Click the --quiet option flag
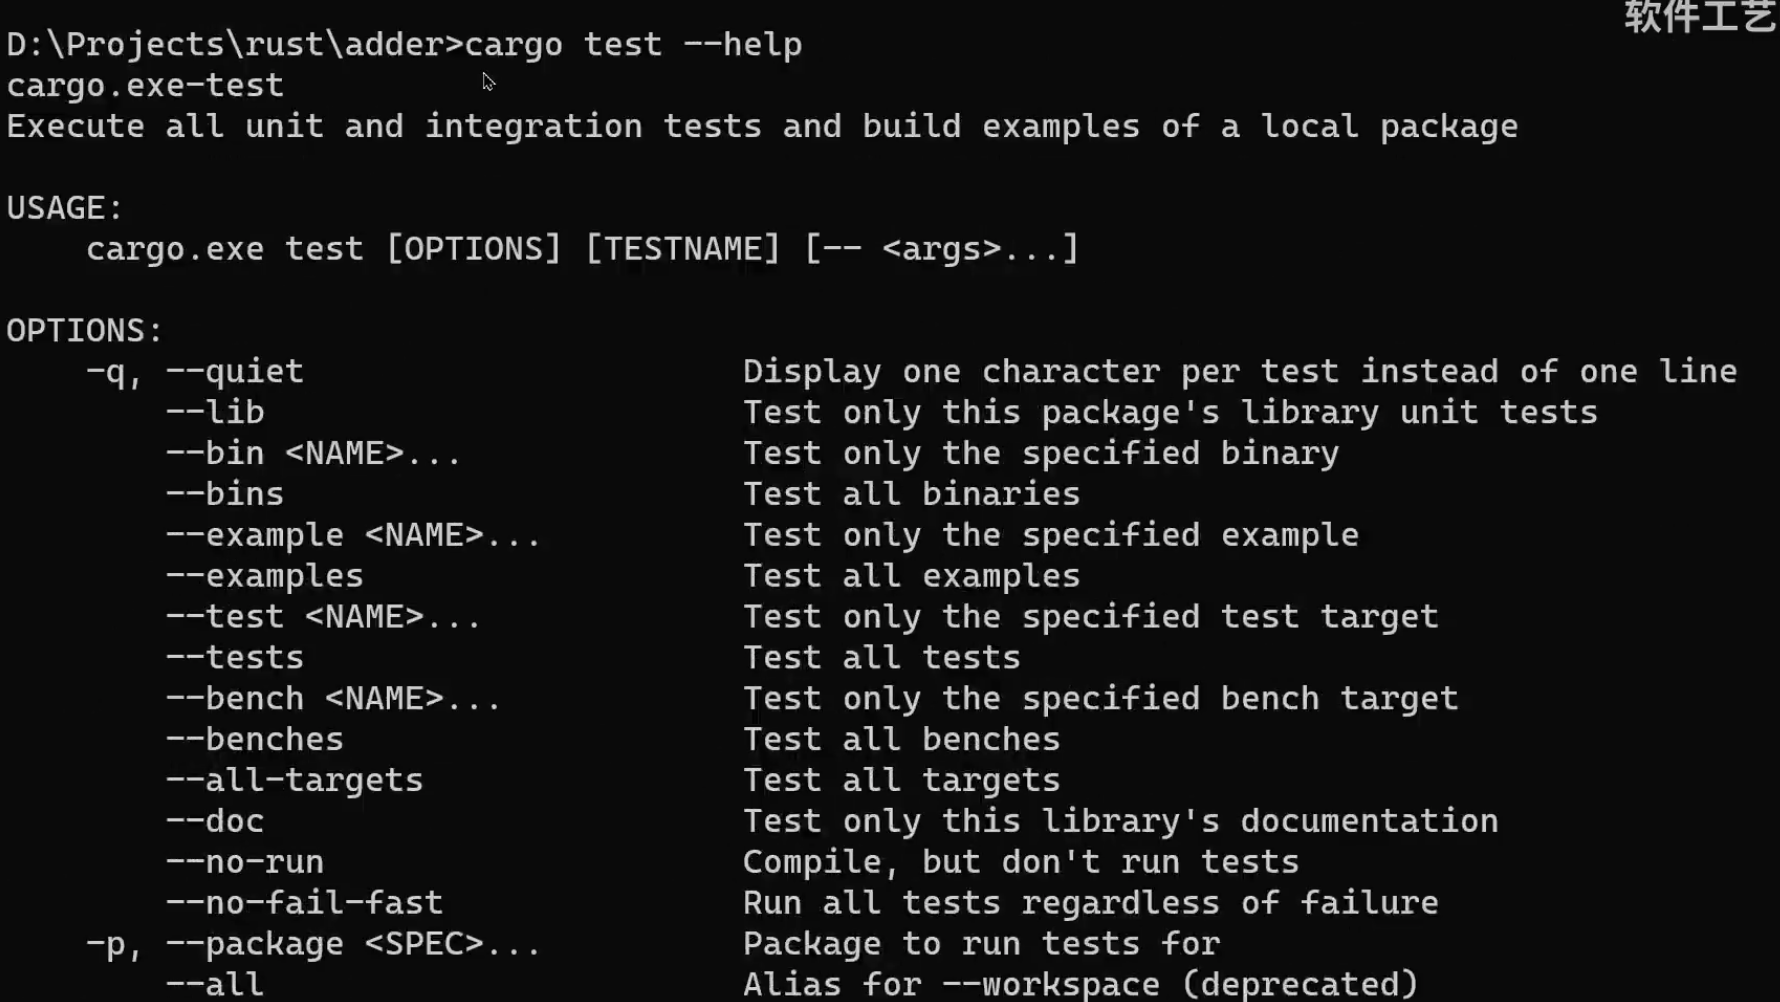 click(234, 372)
